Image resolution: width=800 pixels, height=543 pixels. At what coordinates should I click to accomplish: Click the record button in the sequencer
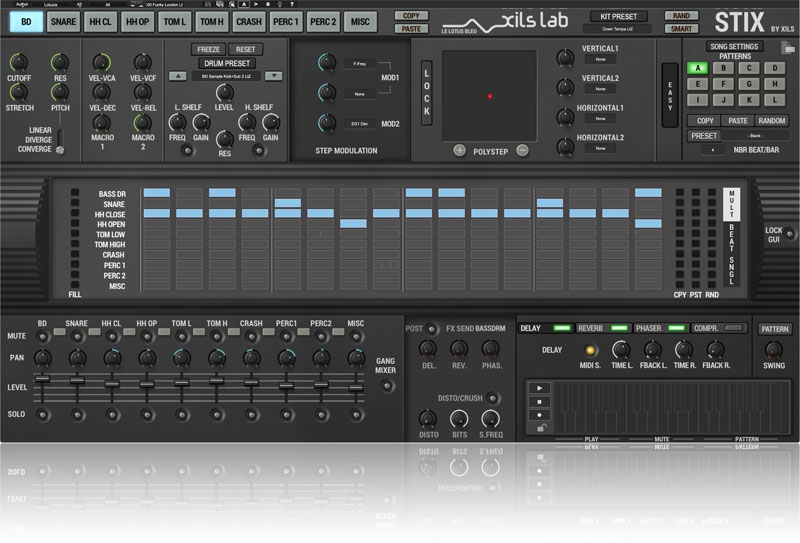(x=540, y=414)
